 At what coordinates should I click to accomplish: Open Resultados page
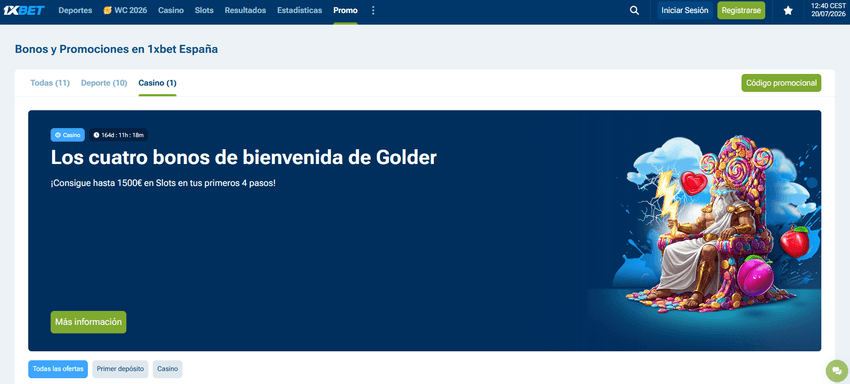pyautogui.click(x=245, y=10)
